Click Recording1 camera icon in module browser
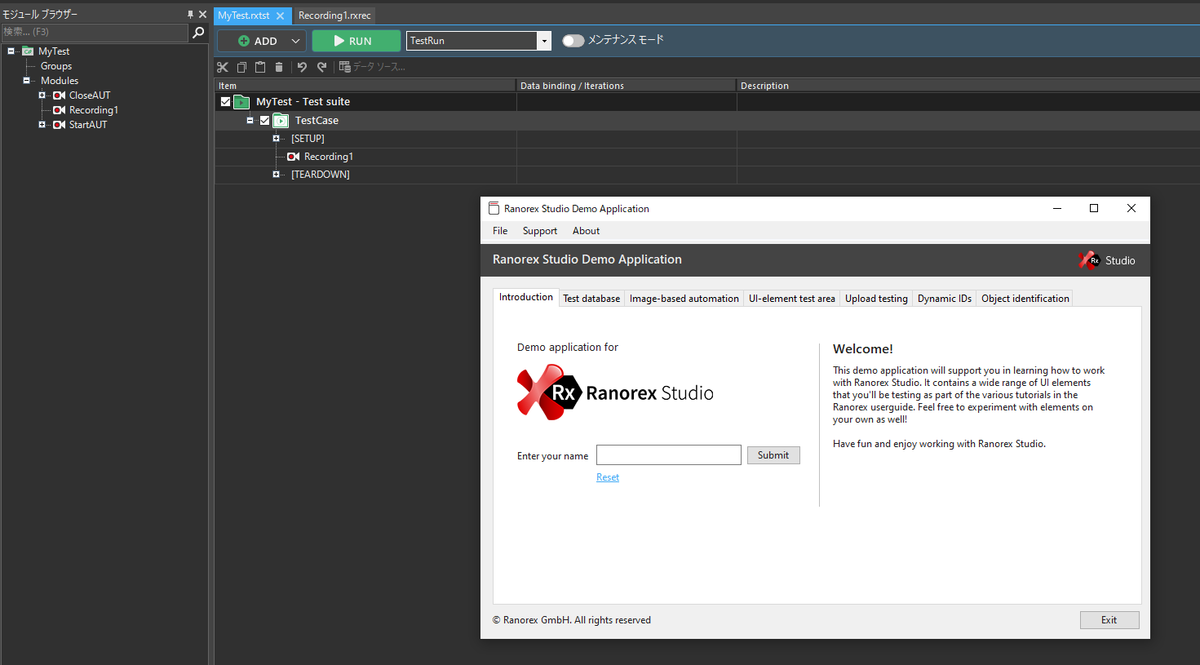This screenshot has width=1200, height=665. (60, 110)
